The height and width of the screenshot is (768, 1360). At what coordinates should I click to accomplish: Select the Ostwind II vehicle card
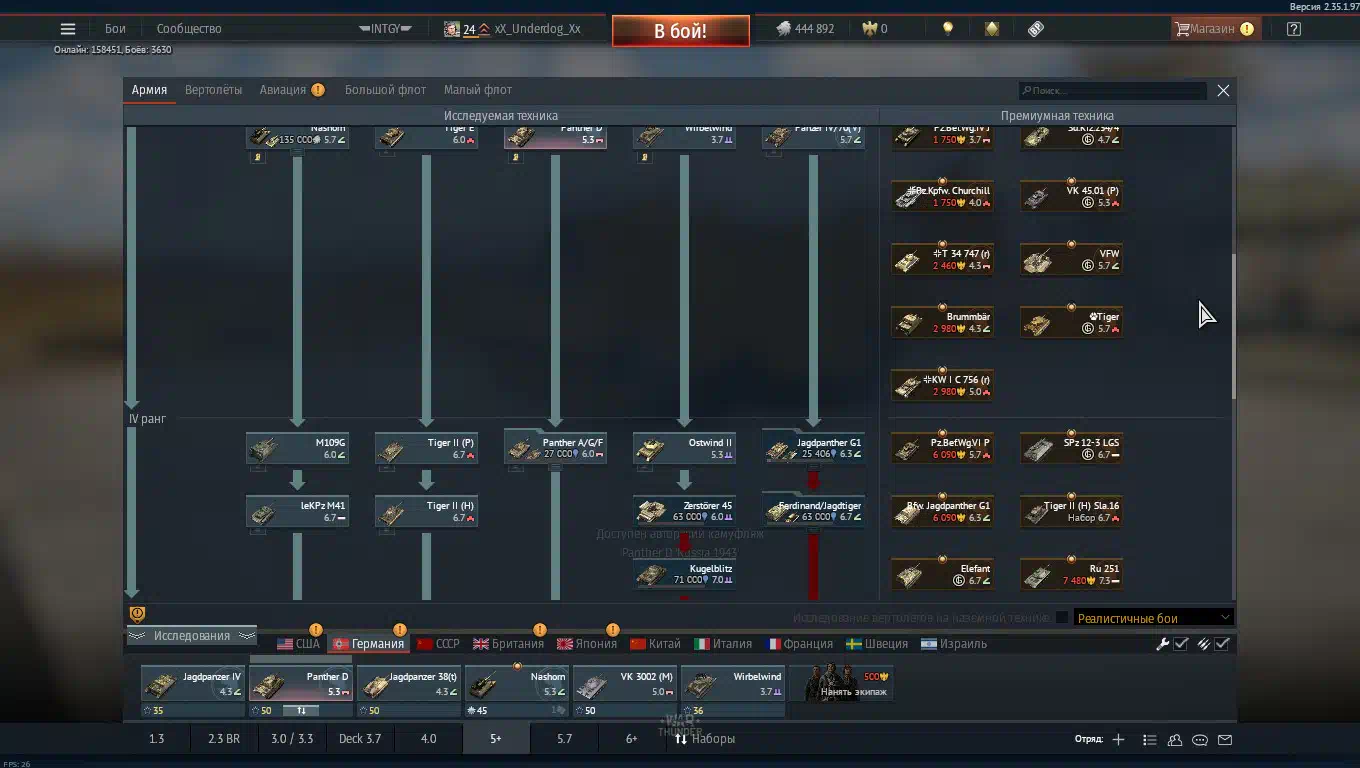pyautogui.click(x=684, y=448)
